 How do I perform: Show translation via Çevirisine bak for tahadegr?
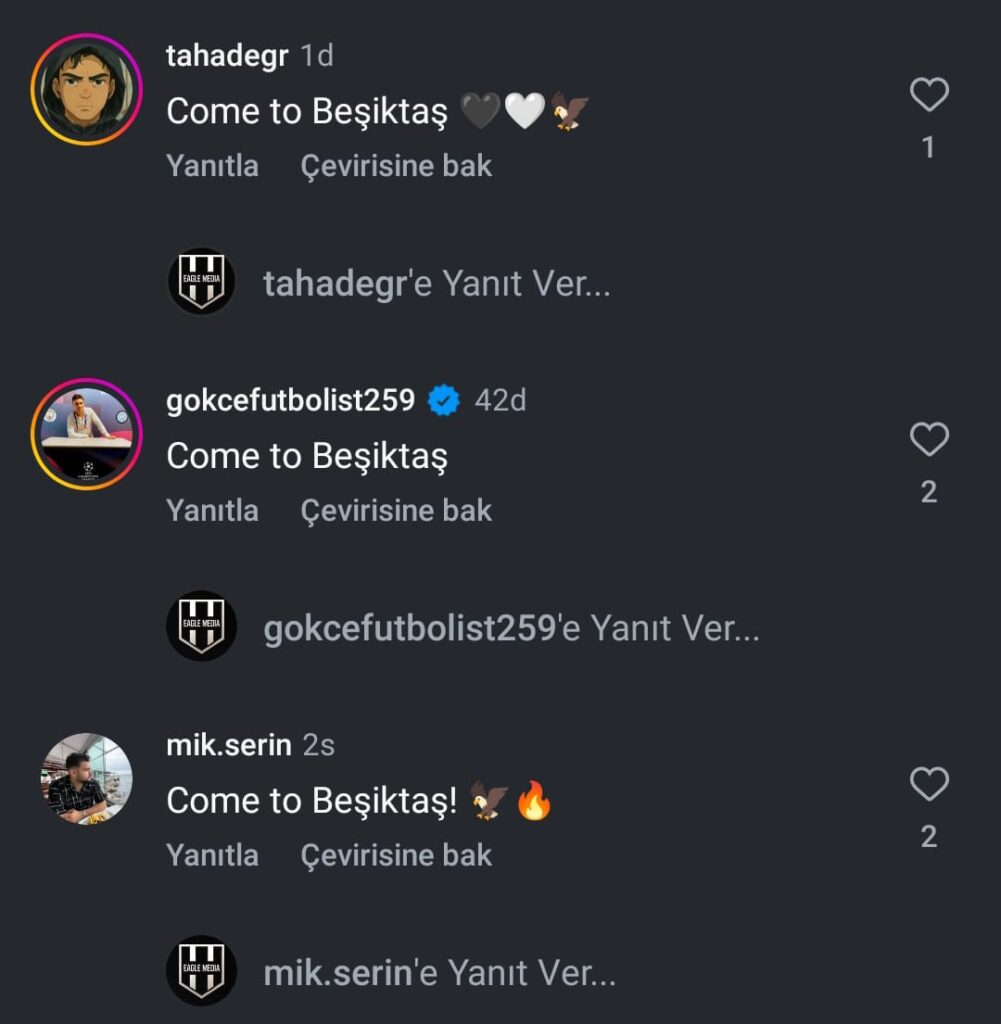pyautogui.click(x=396, y=166)
